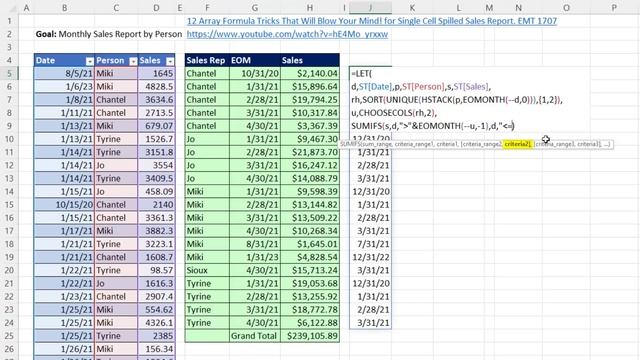Viewport: 640px width, 360px height.
Task: Open the Sales column filter dropdown
Action: coord(170,61)
